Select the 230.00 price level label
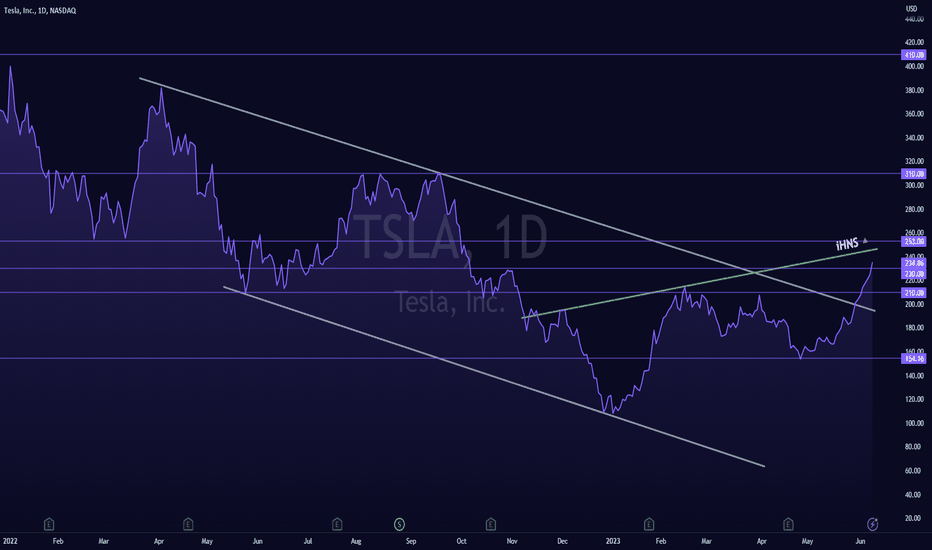932x550 pixels. pos(914,274)
